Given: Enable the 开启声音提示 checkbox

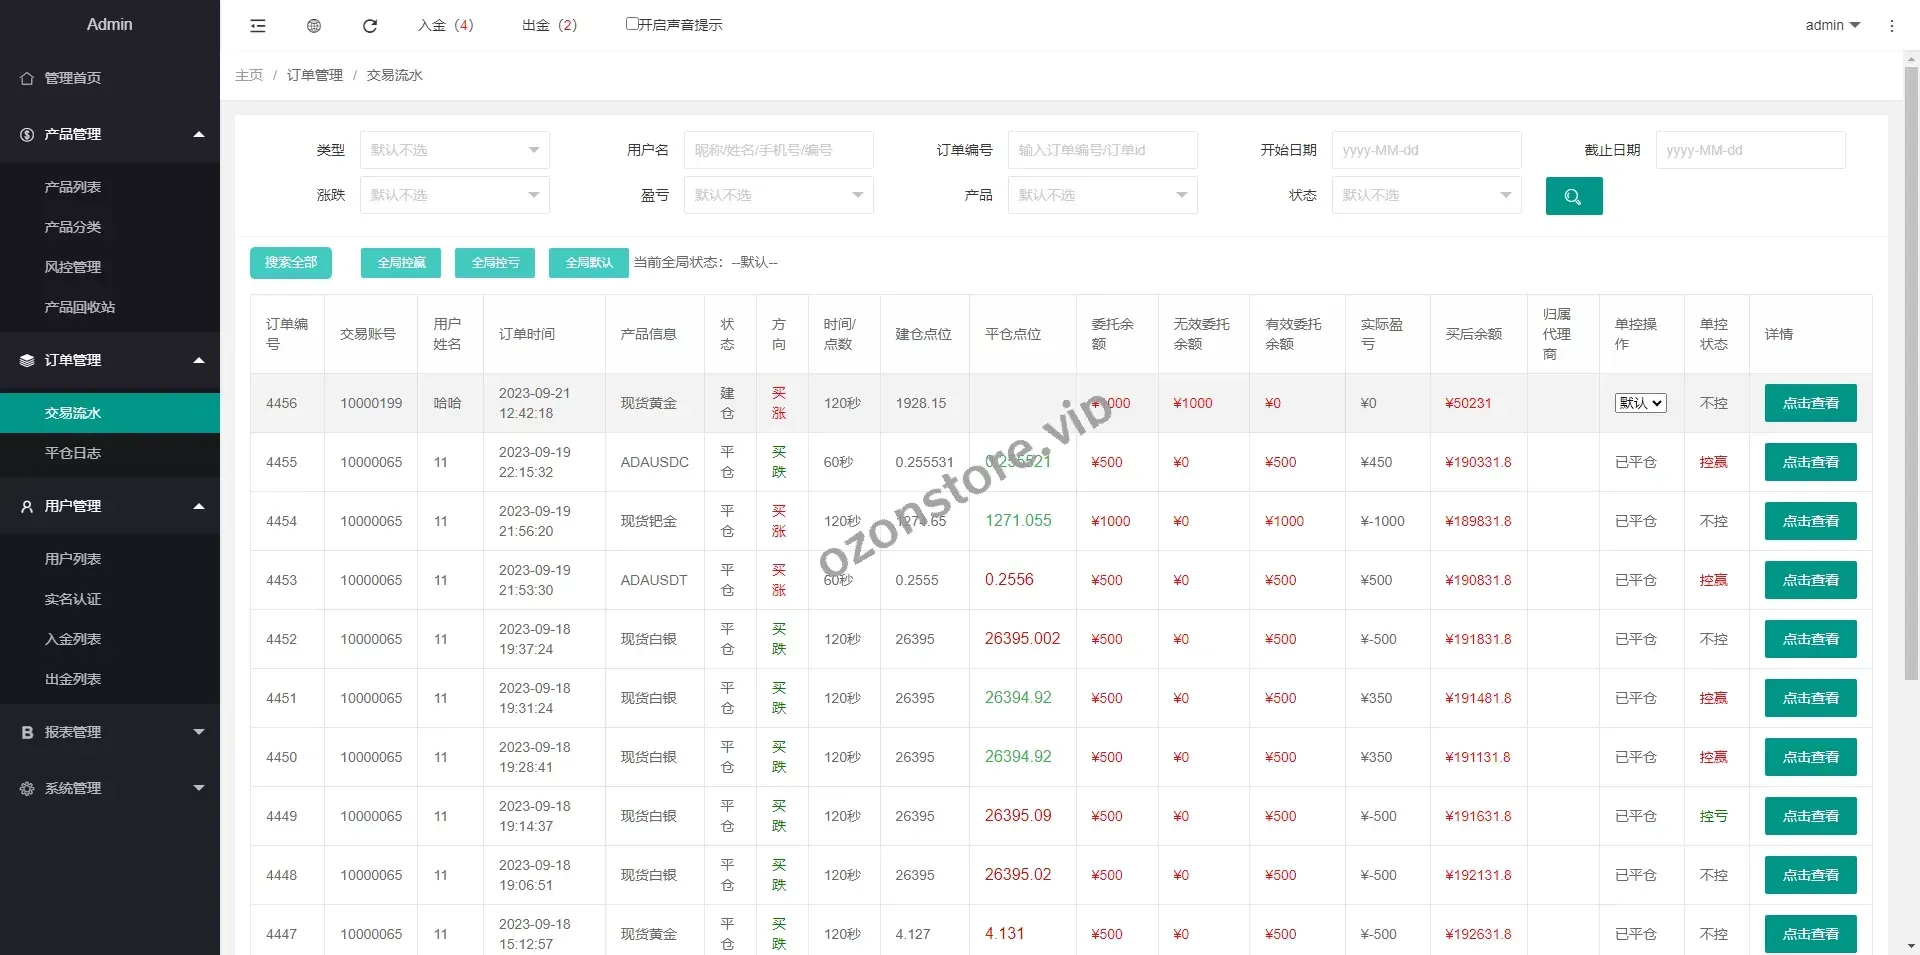Looking at the screenshot, I should tap(632, 24).
